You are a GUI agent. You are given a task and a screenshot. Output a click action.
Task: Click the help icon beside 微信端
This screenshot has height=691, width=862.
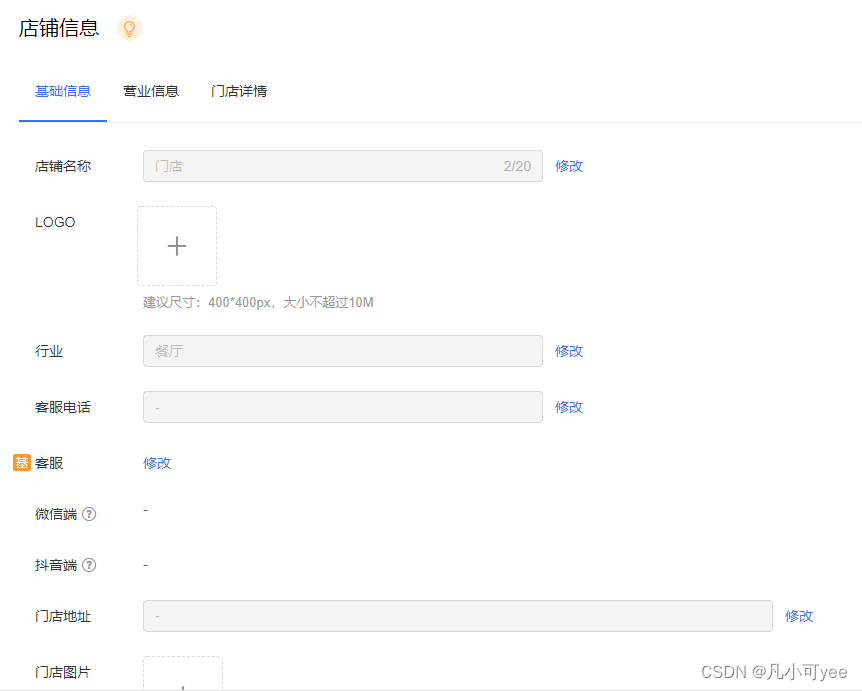[x=89, y=514]
